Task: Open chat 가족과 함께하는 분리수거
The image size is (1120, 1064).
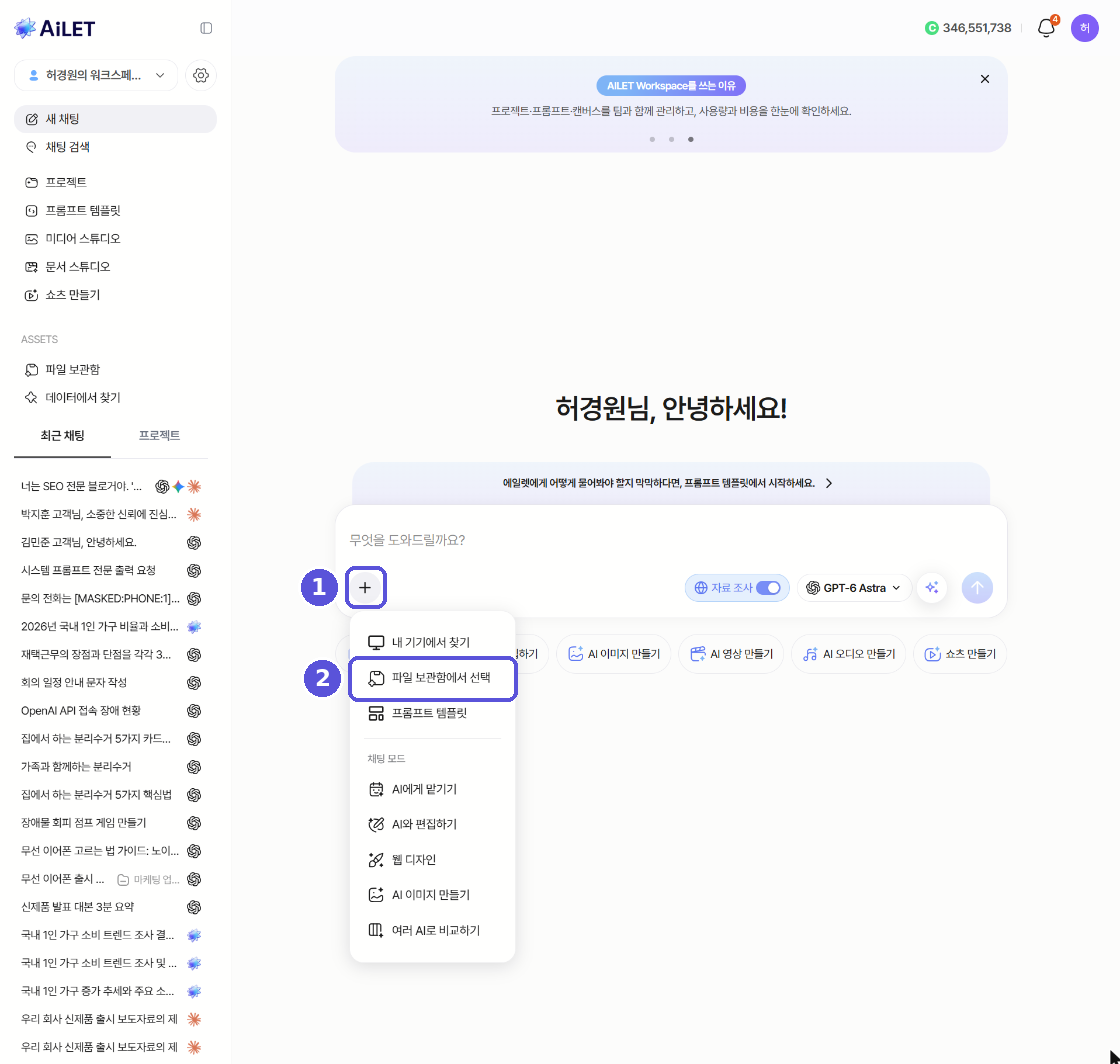Action: 111,767
